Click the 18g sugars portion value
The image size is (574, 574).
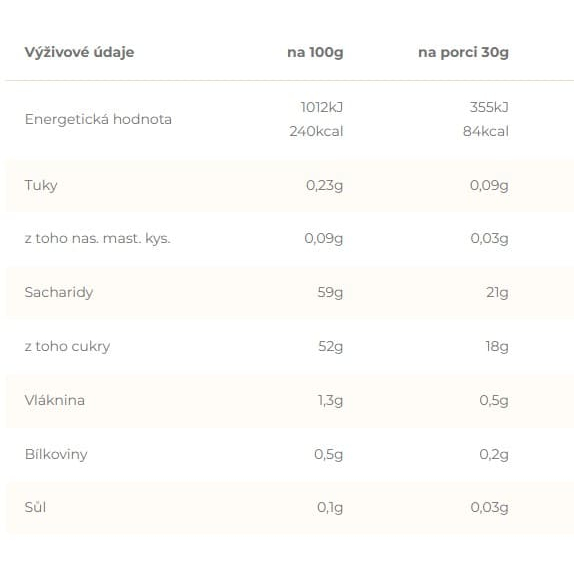[x=497, y=346]
